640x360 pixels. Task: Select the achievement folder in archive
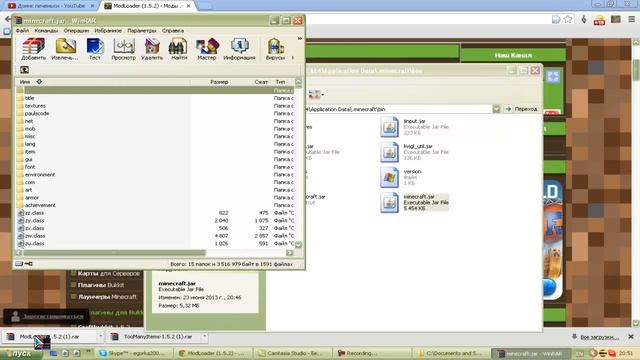(40, 205)
